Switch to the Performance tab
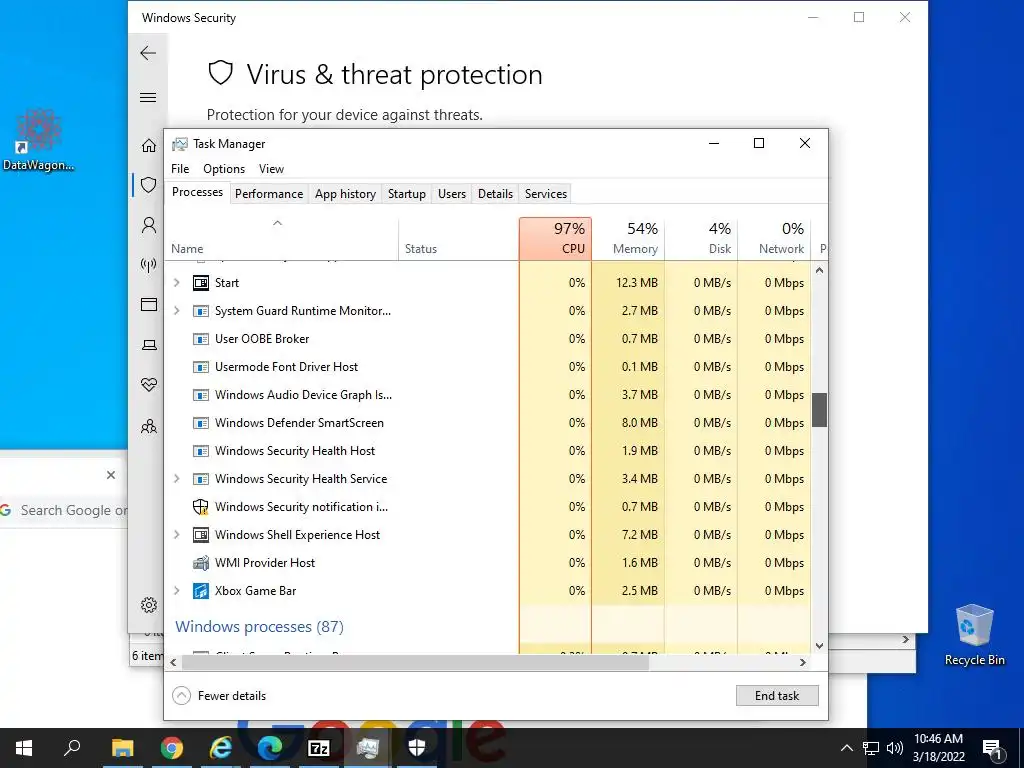1024x768 pixels. [x=269, y=194]
